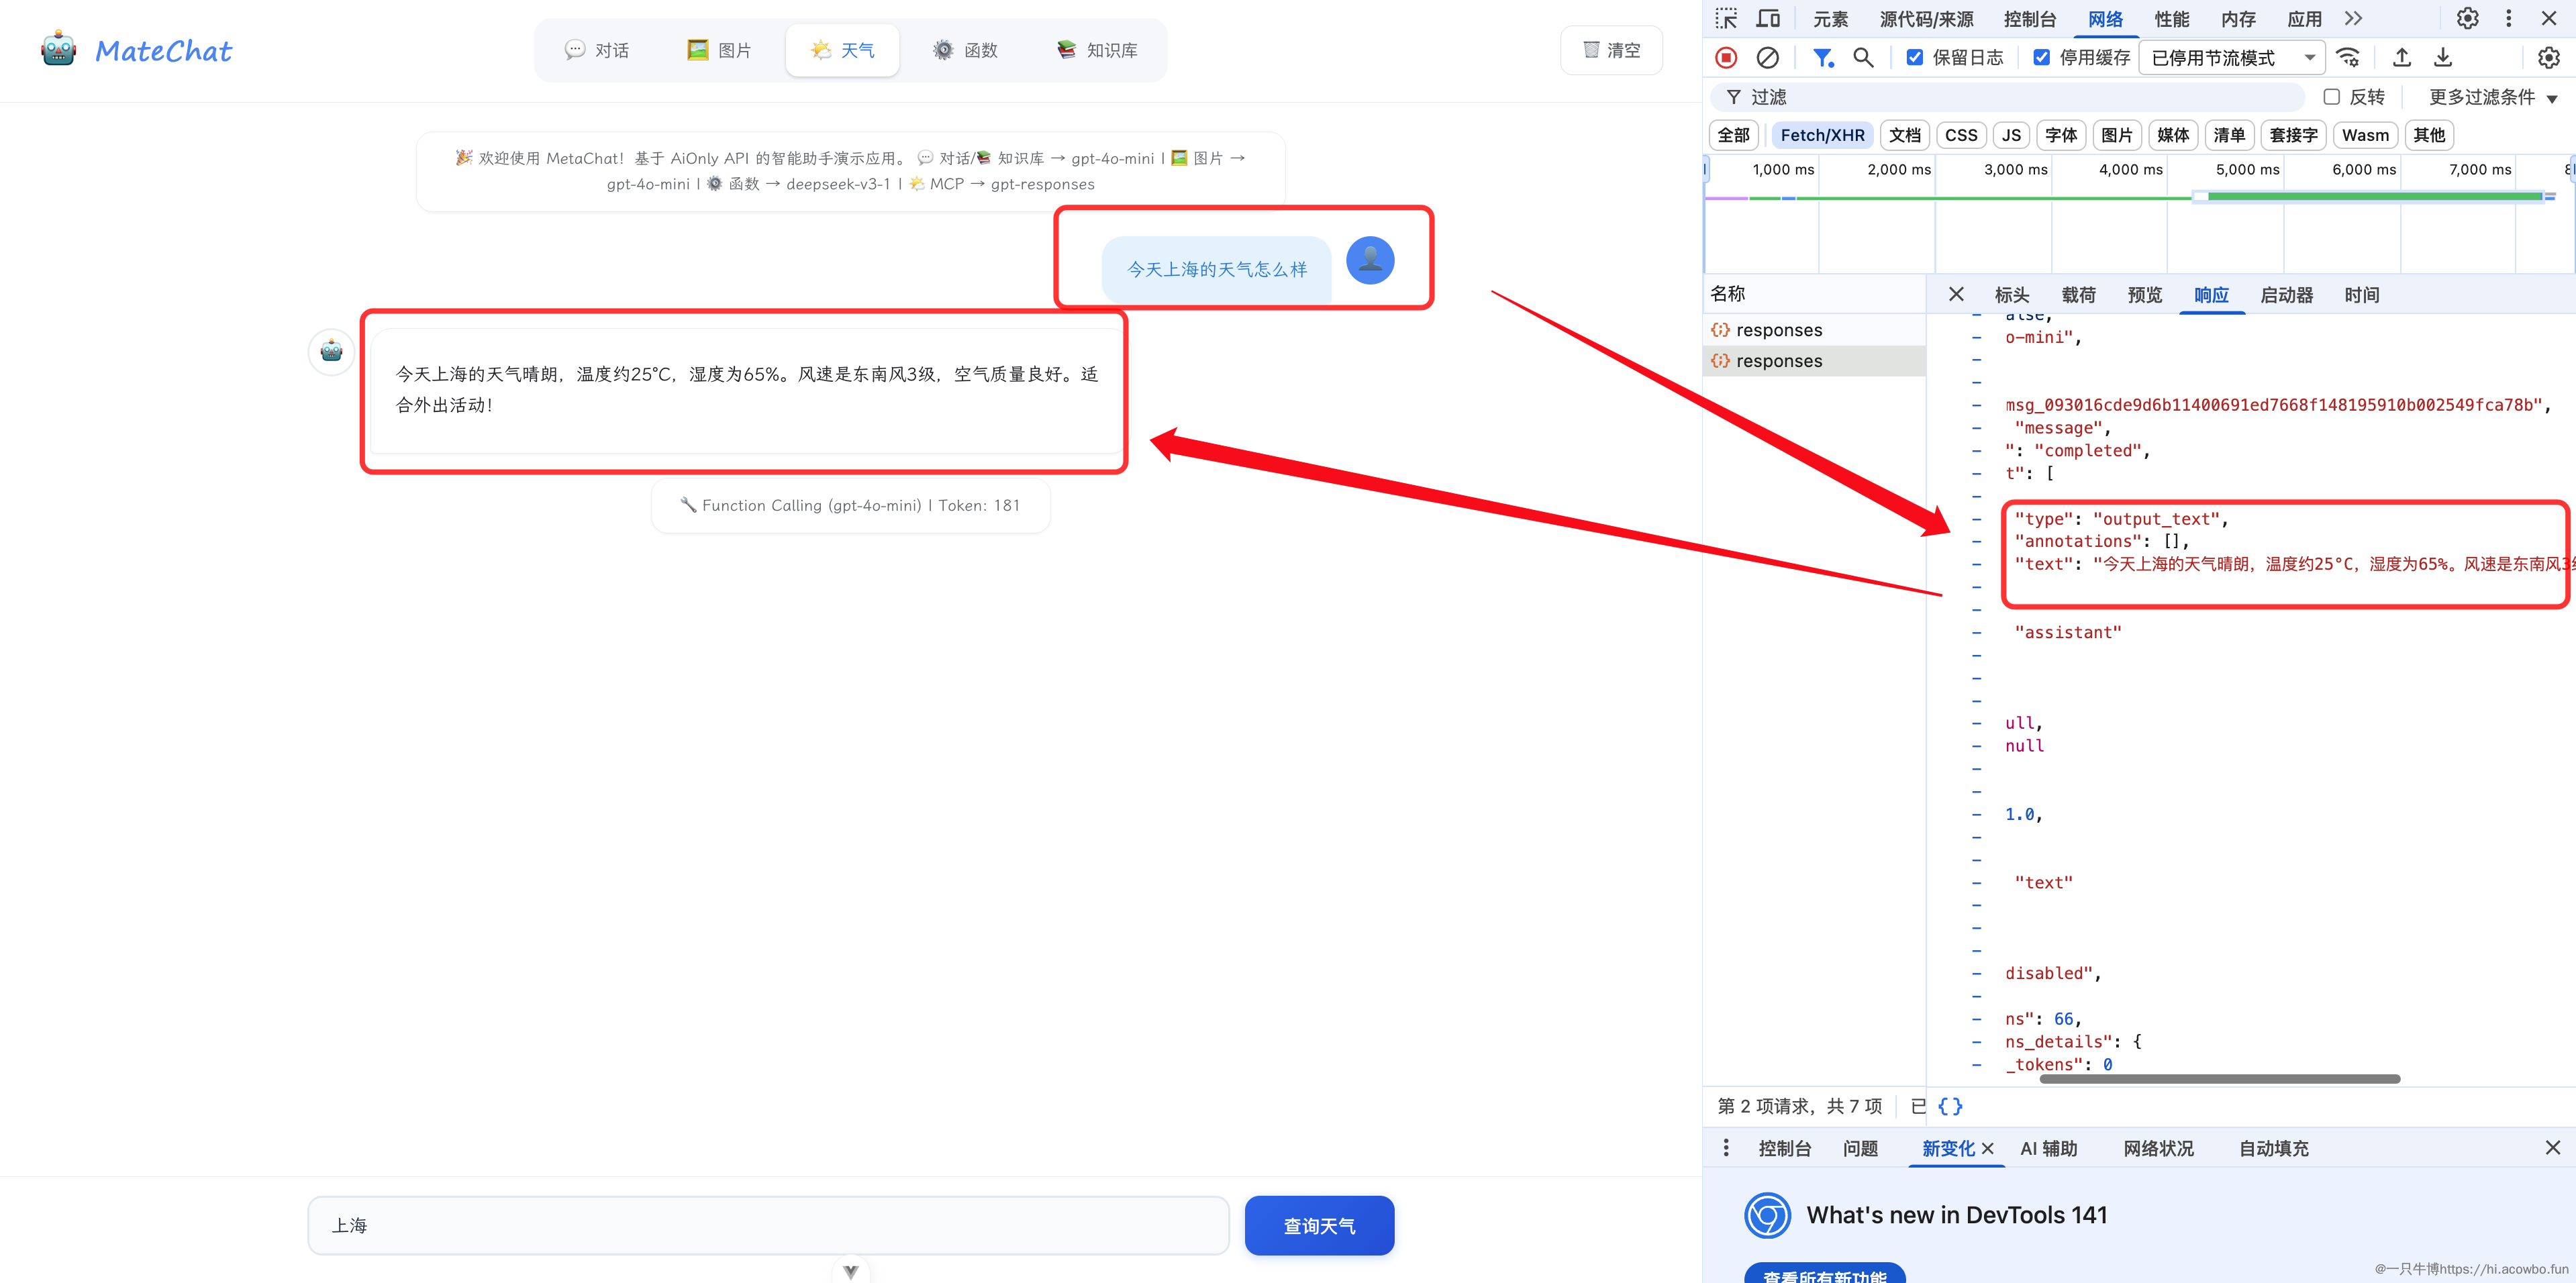Click the import HAR upload icon
This screenshot has height=1283, width=2576.
[2401, 58]
